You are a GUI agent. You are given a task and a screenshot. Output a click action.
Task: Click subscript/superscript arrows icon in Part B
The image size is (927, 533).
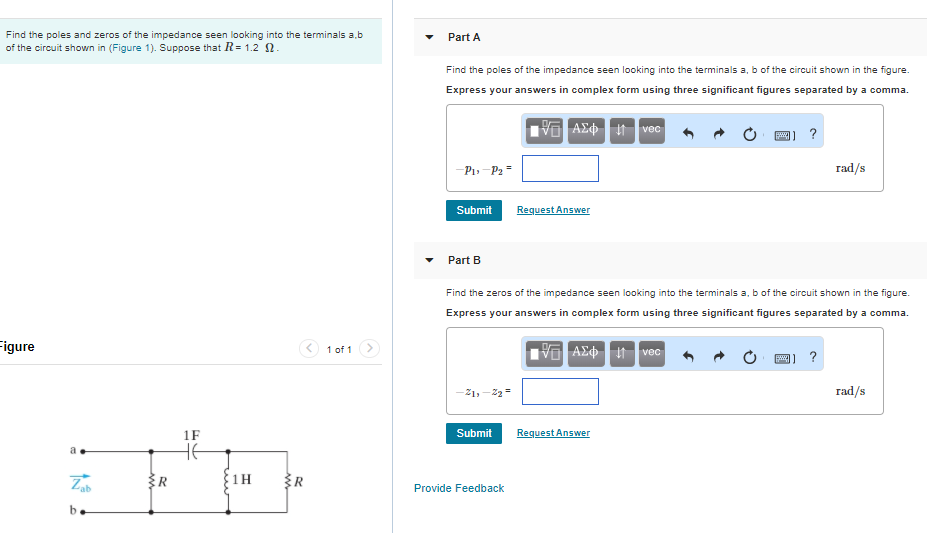[620, 353]
